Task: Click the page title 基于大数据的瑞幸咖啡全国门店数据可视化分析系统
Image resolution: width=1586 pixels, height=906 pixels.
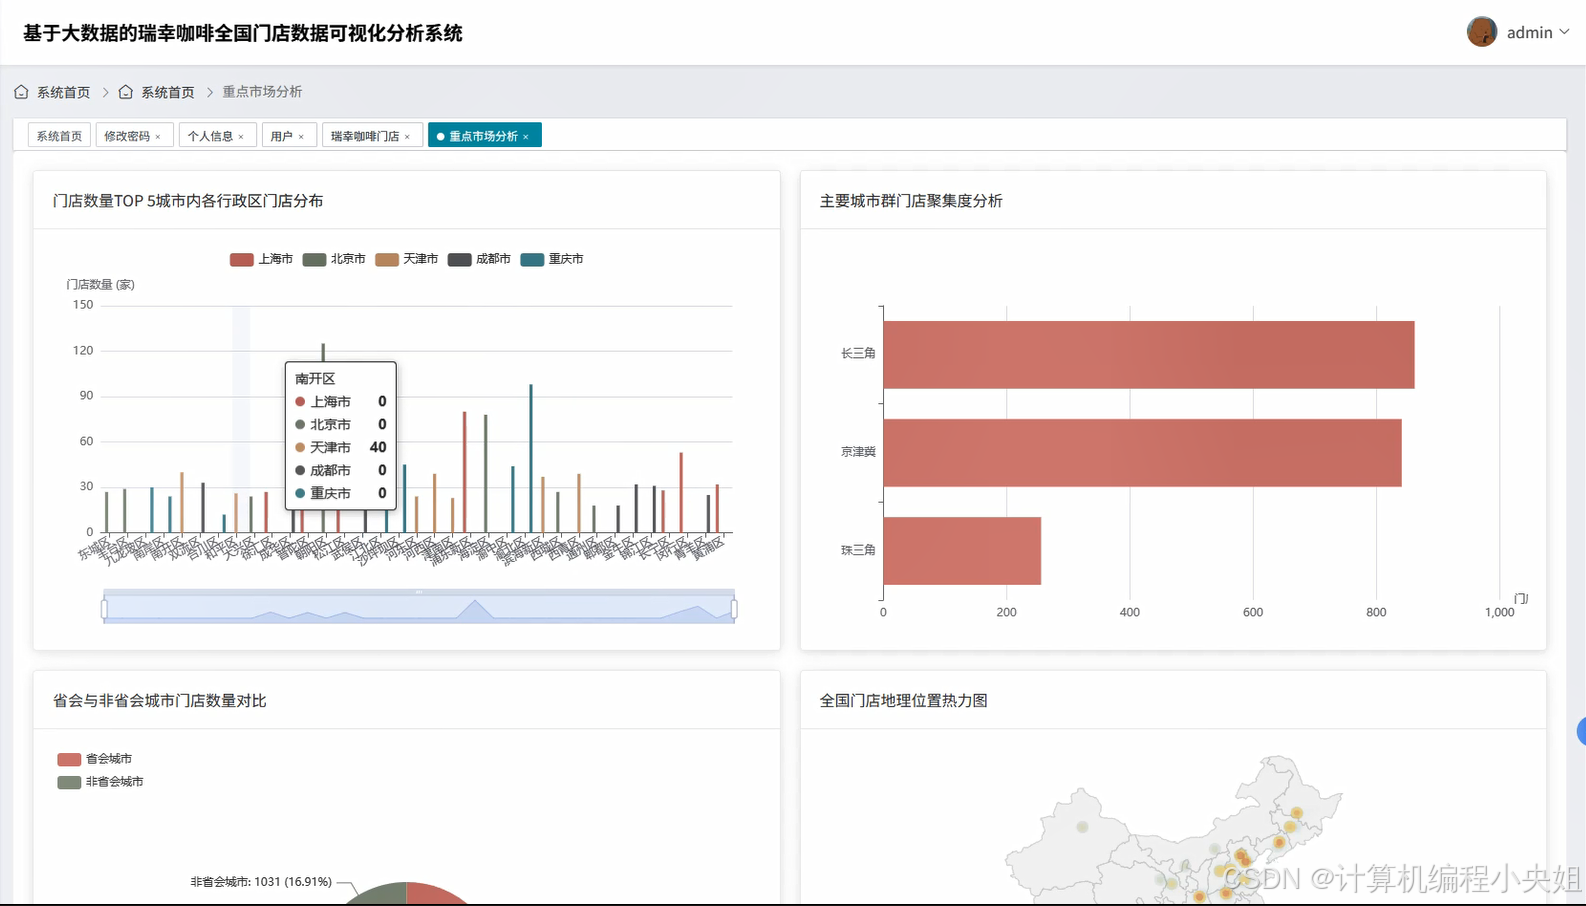Action: tap(243, 33)
